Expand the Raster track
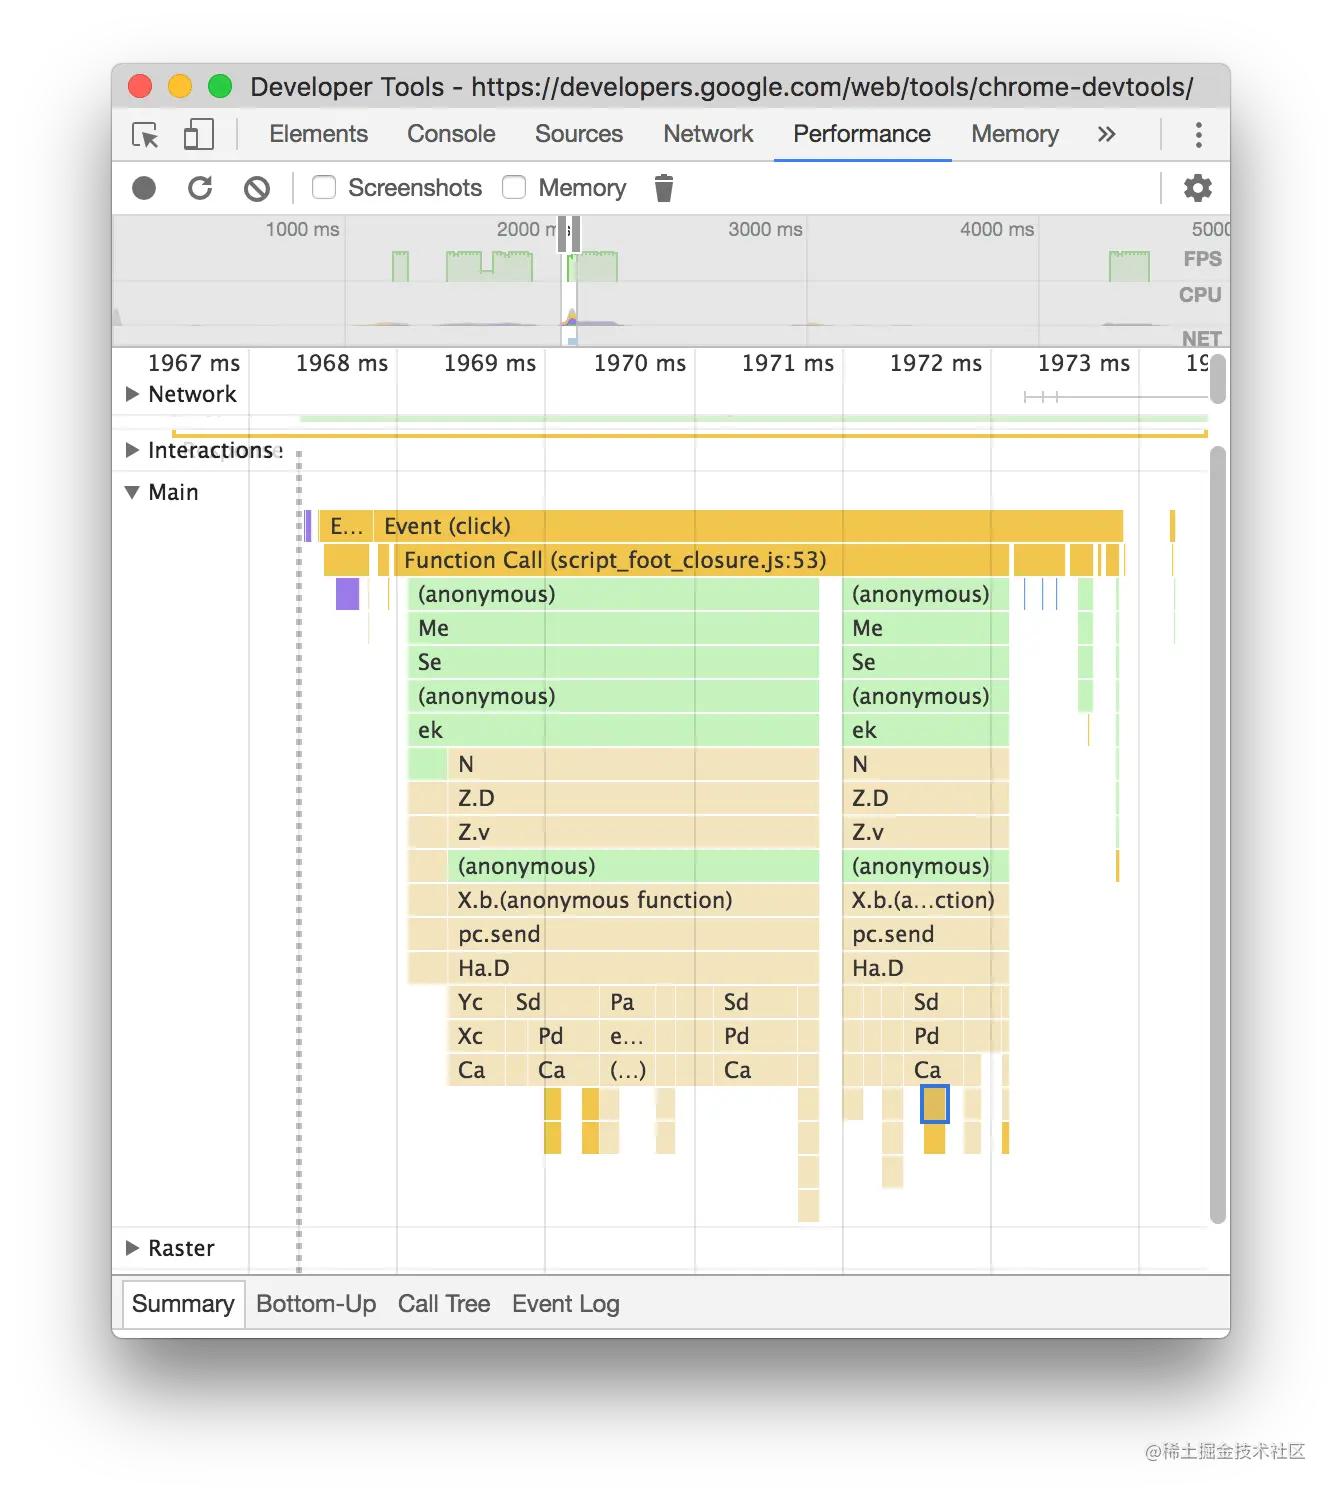The image size is (1342, 1498). [132, 1248]
